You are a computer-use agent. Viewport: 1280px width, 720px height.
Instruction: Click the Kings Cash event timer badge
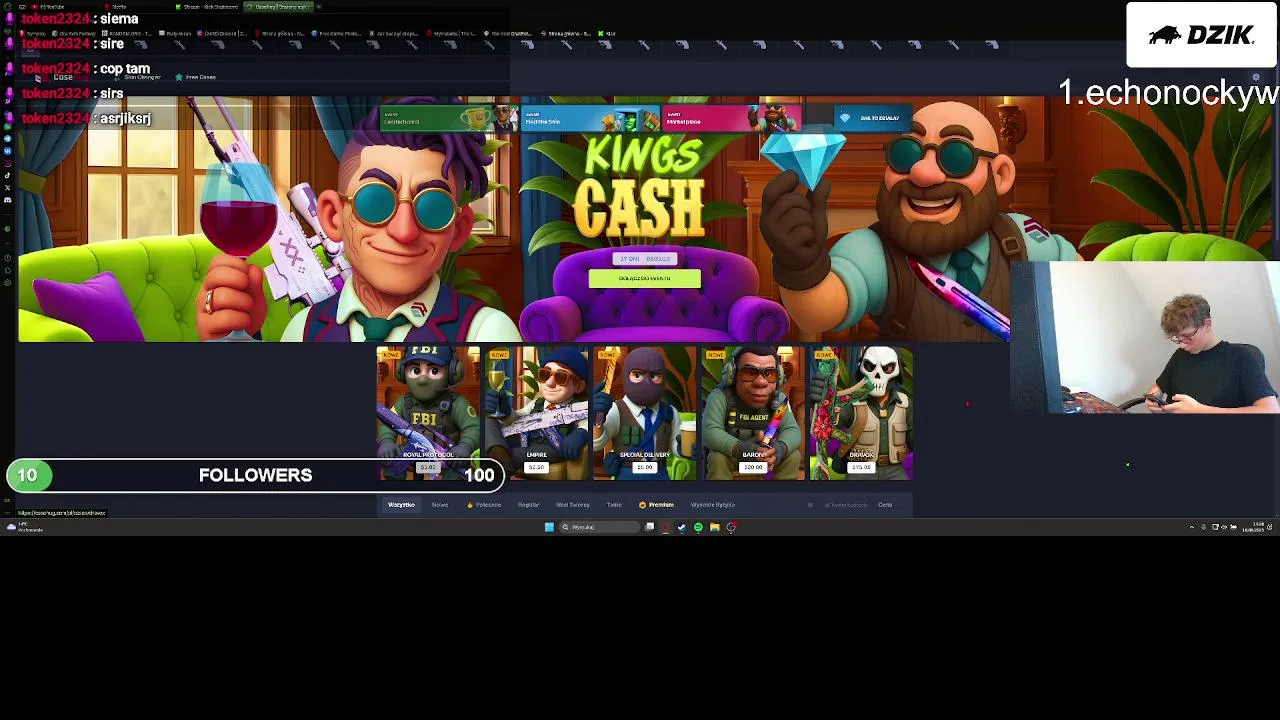click(x=645, y=259)
